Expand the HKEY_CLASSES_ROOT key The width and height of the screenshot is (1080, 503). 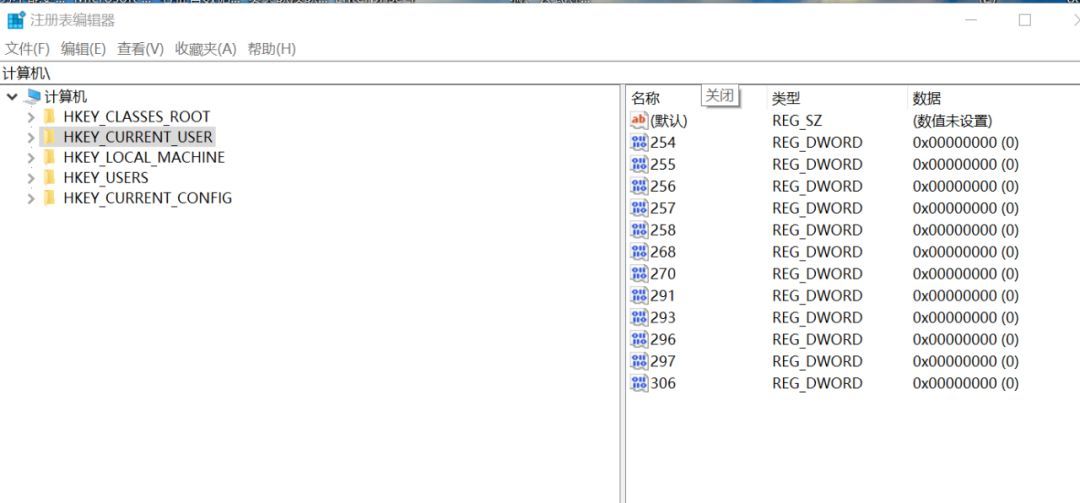tap(30, 118)
